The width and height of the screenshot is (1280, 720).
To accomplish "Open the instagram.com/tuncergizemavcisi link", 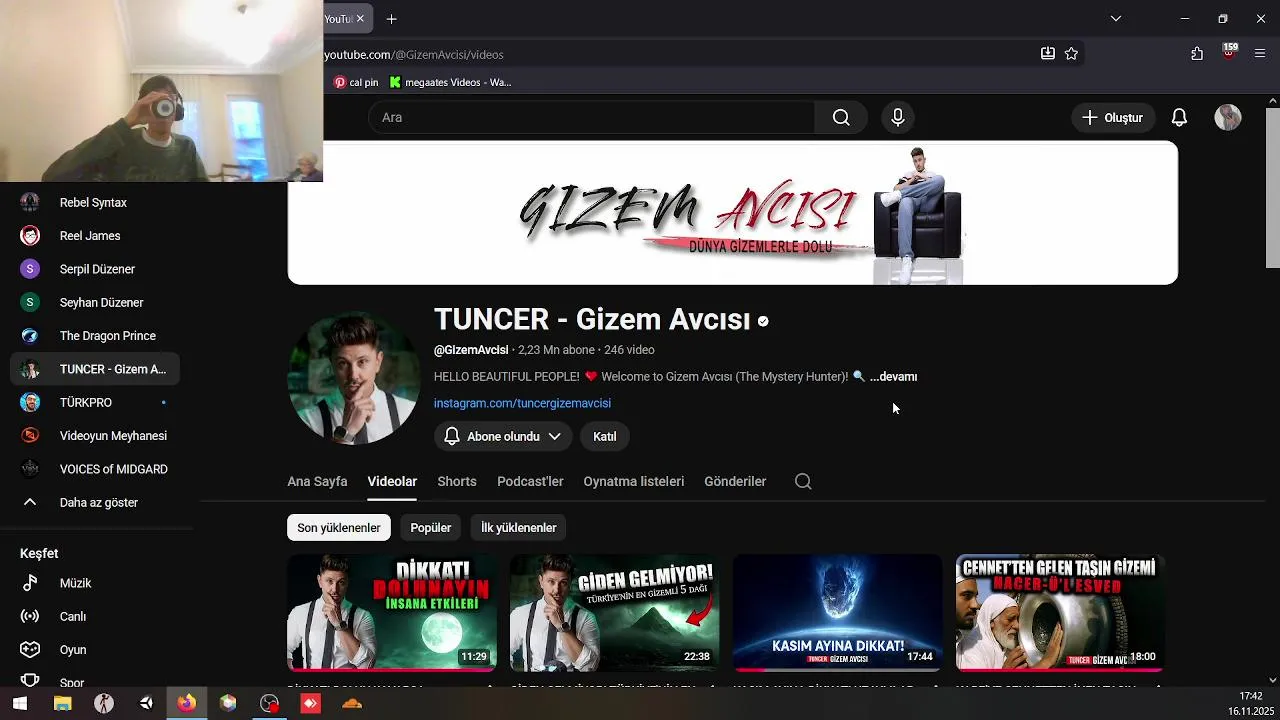I will (522, 403).
